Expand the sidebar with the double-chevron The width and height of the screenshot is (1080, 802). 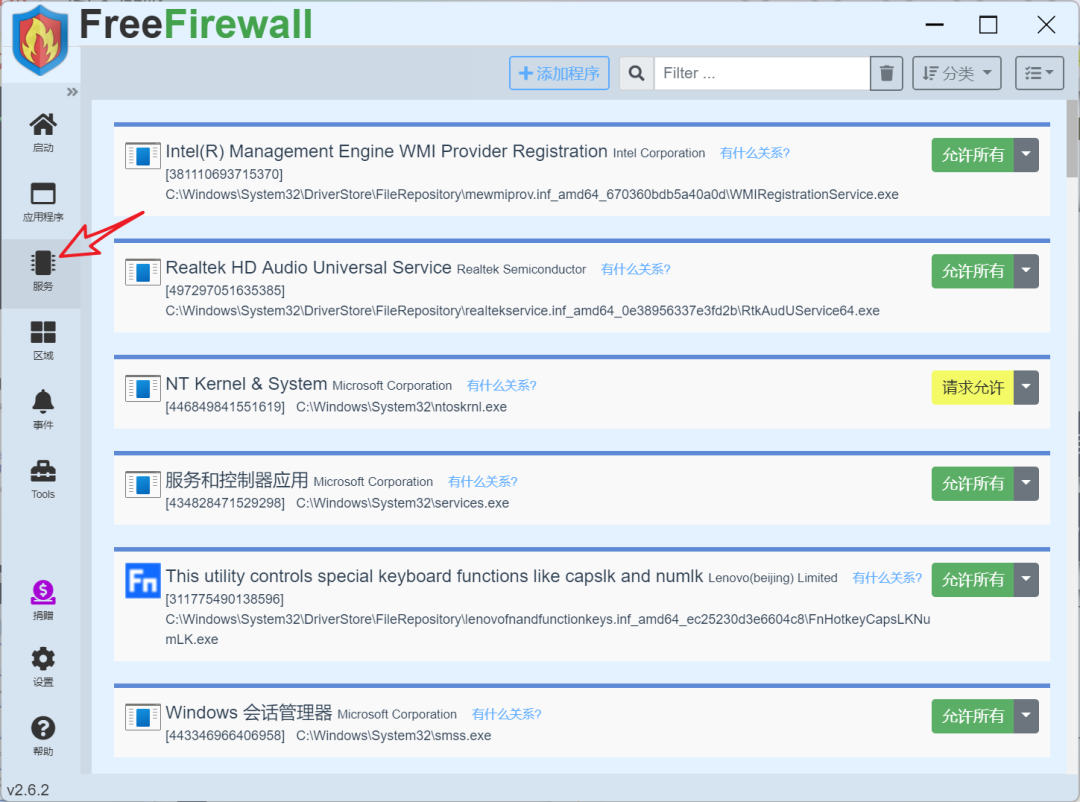[x=72, y=92]
